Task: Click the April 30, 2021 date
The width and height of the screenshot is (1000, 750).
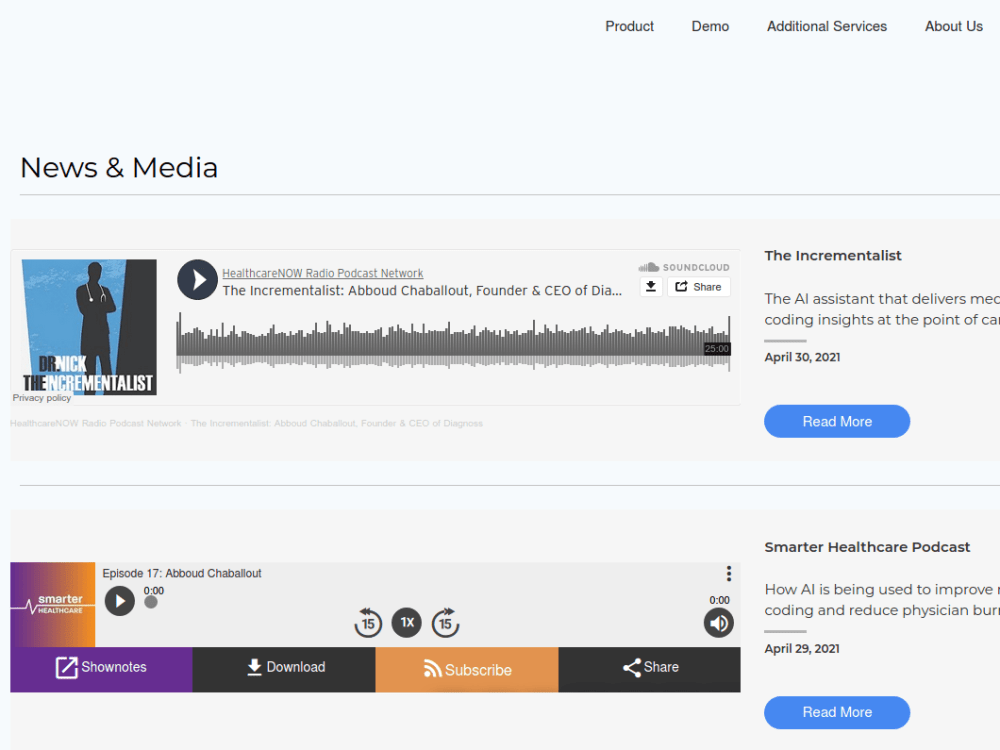Action: click(802, 357)
